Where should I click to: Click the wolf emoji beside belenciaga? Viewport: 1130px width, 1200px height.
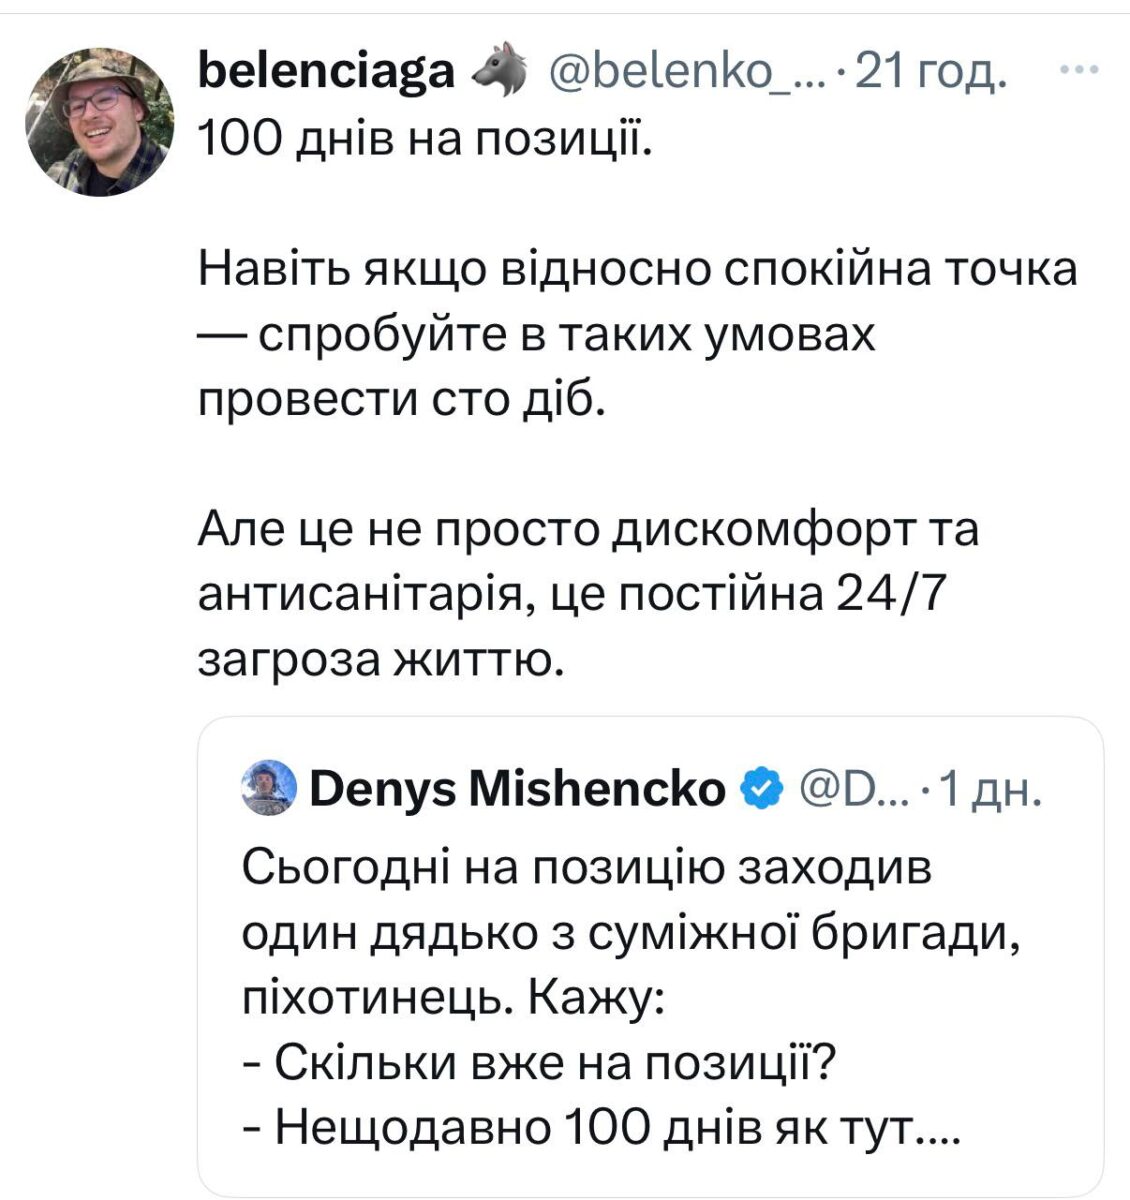pos(497,71)
